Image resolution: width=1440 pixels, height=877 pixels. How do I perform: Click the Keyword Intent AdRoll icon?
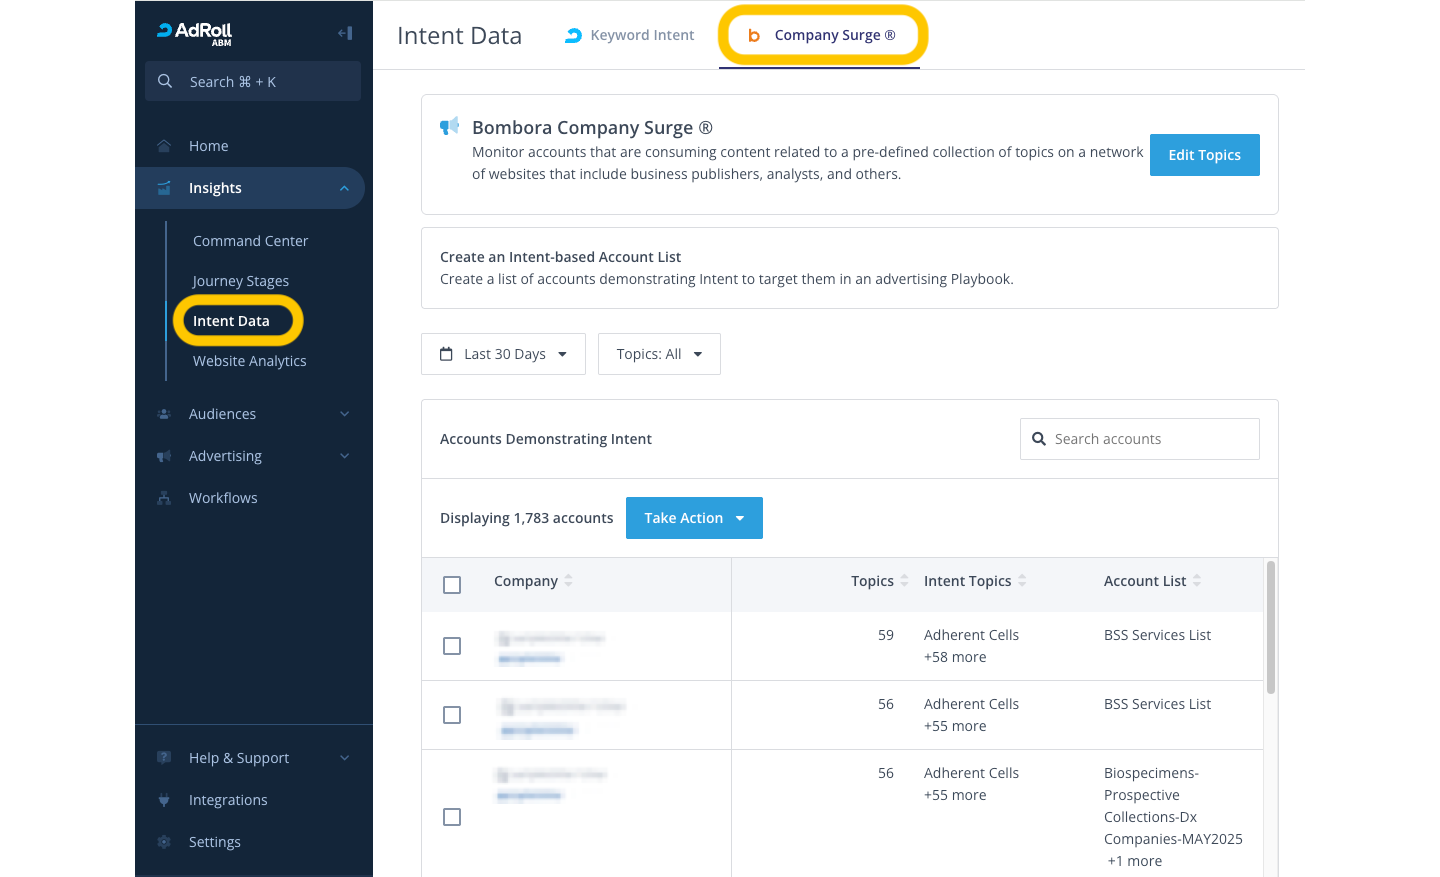pos(573,35)
